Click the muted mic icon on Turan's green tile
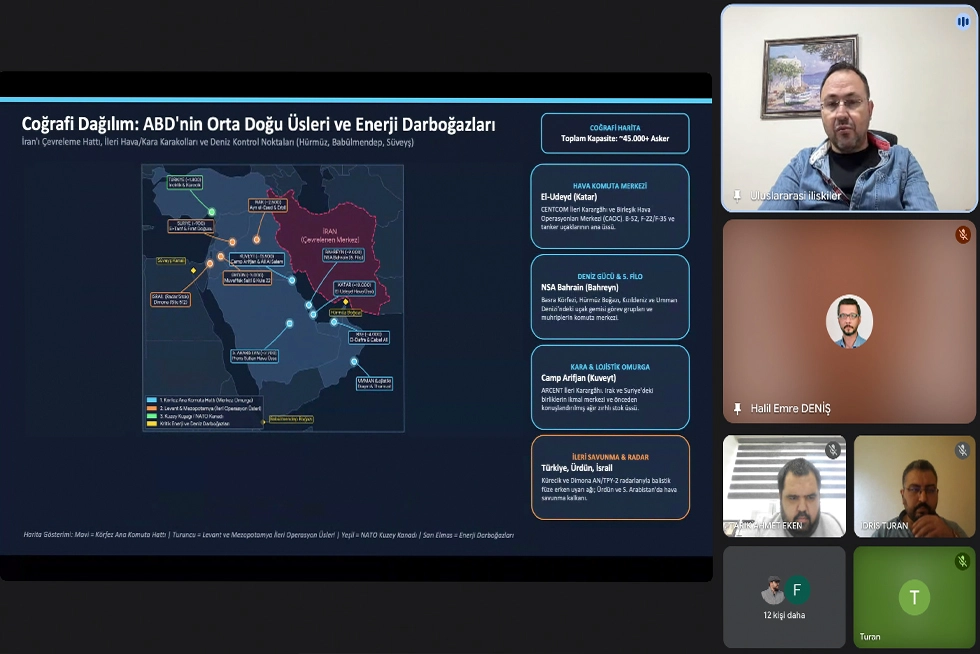The width and height of the screenshot is (980, 654). tap(962, 561)
